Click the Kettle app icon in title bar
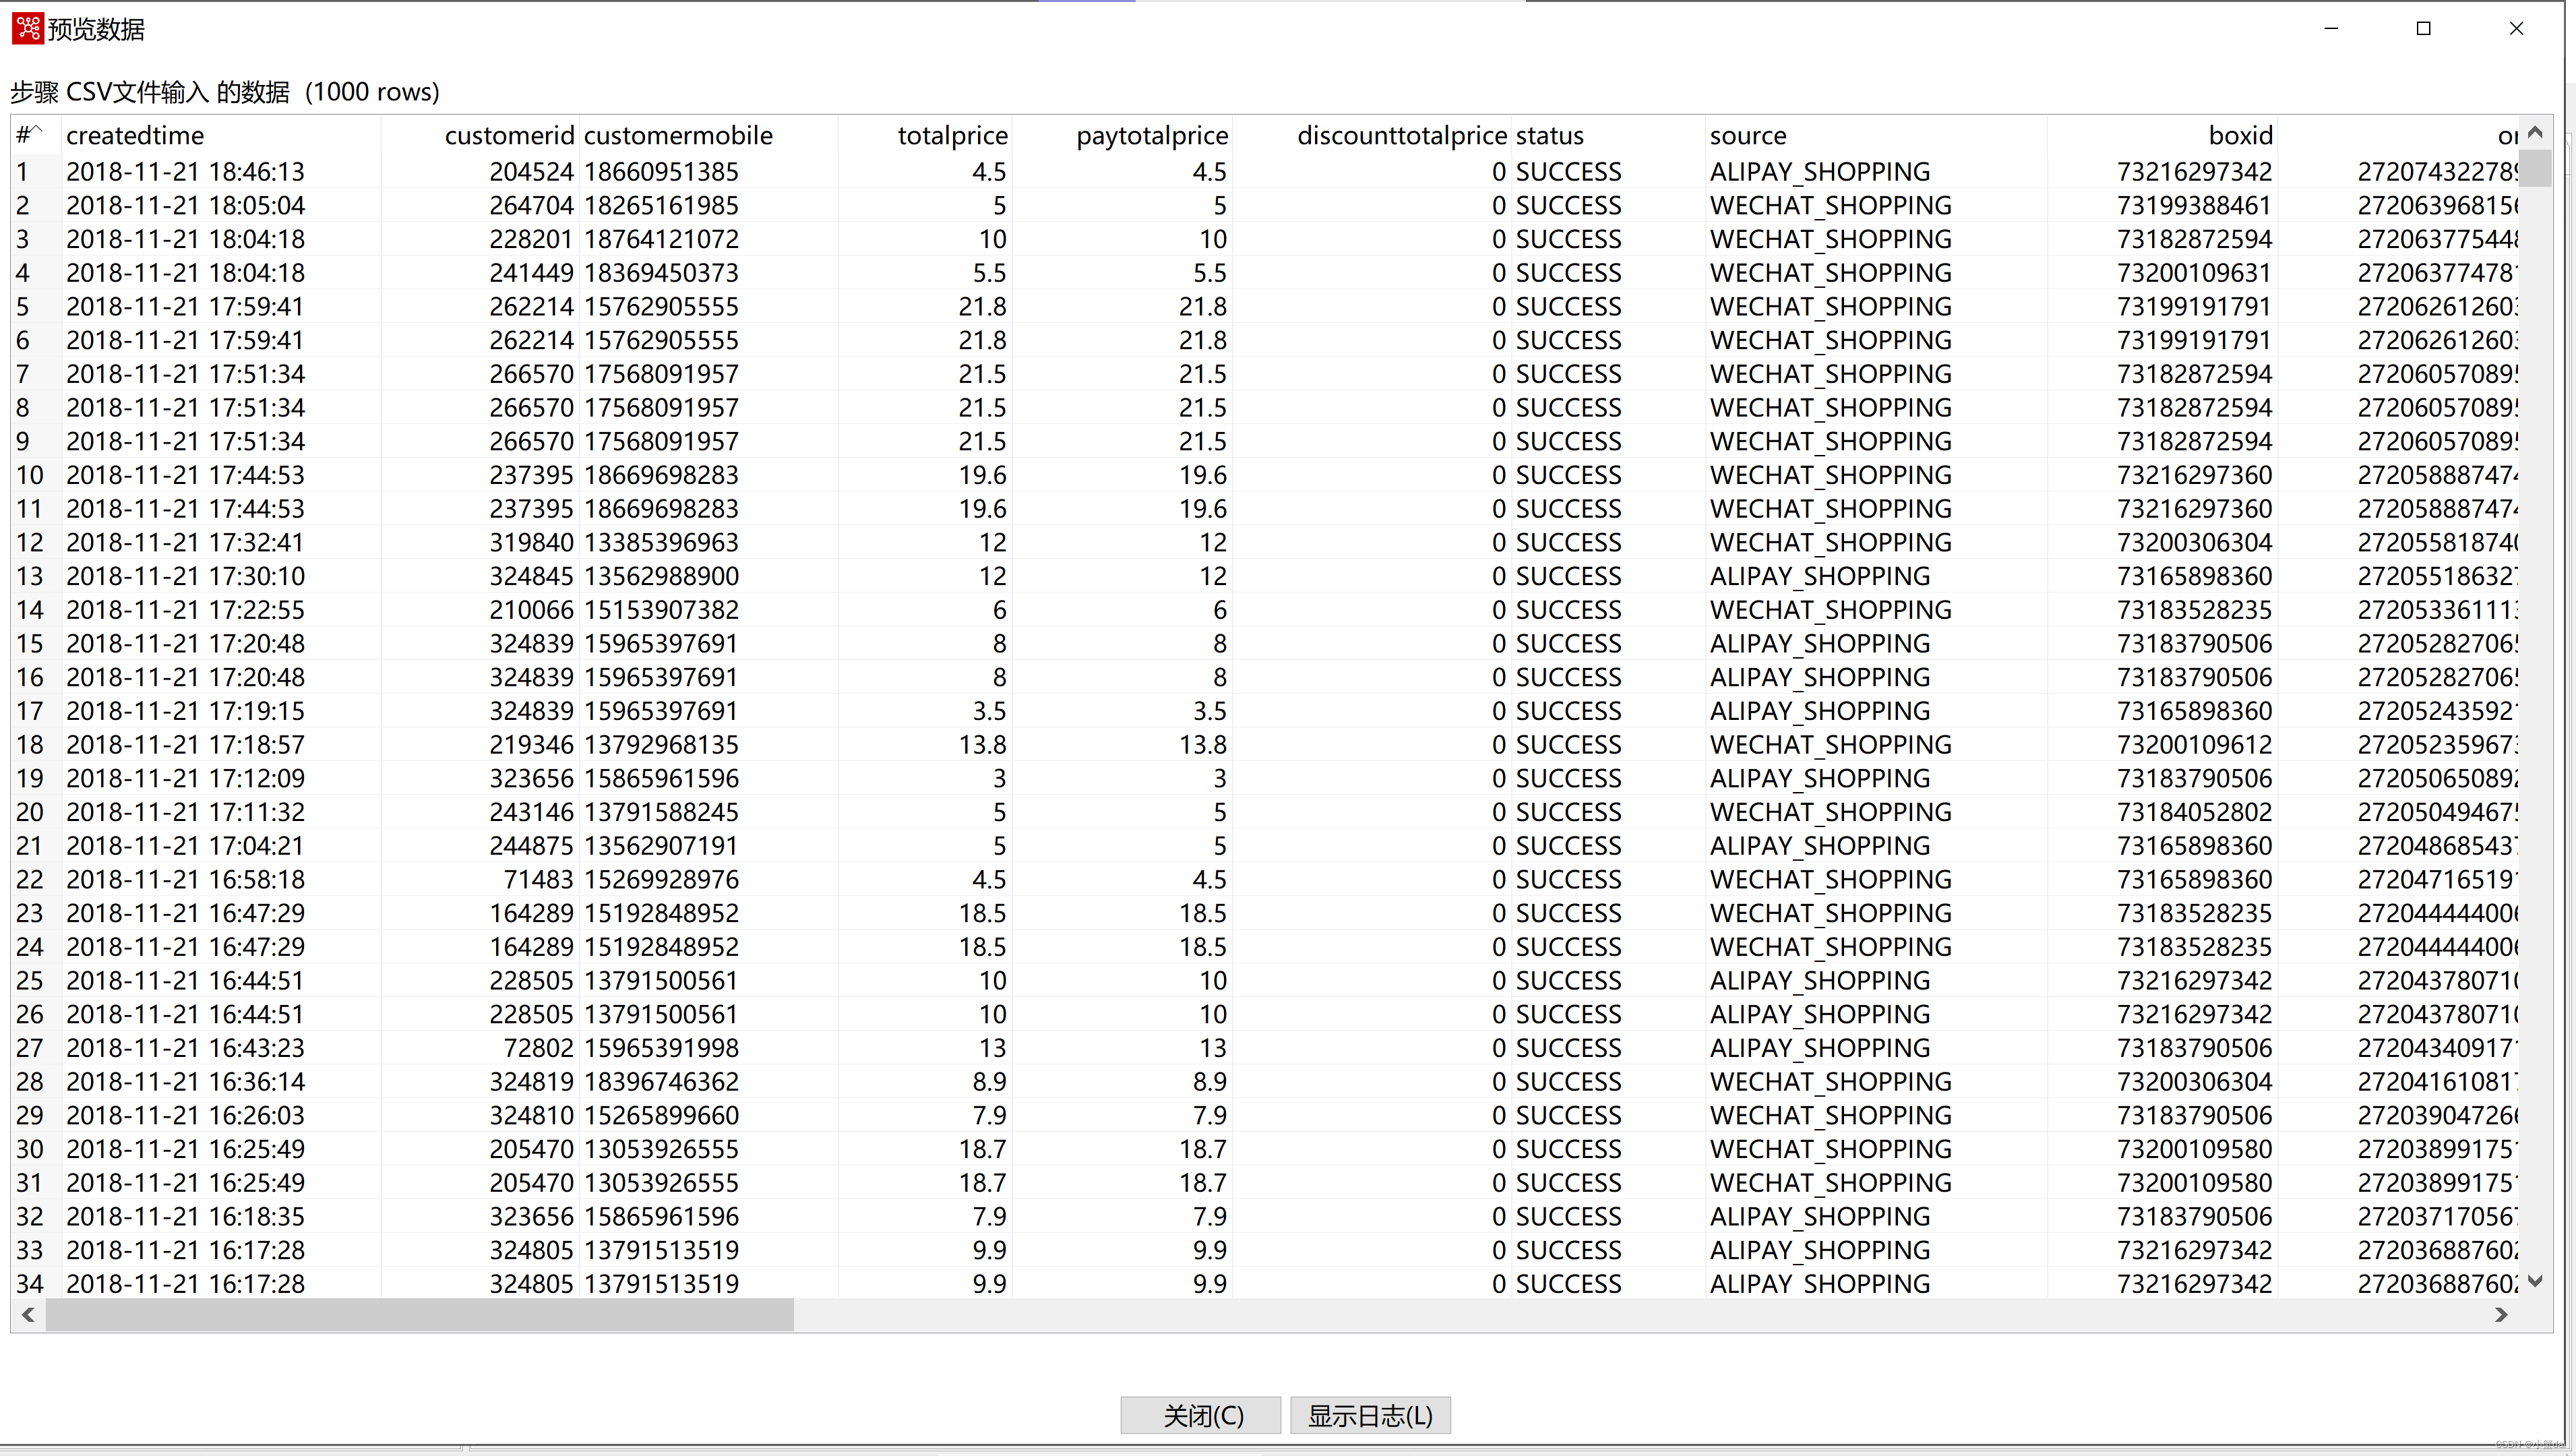 27,28
